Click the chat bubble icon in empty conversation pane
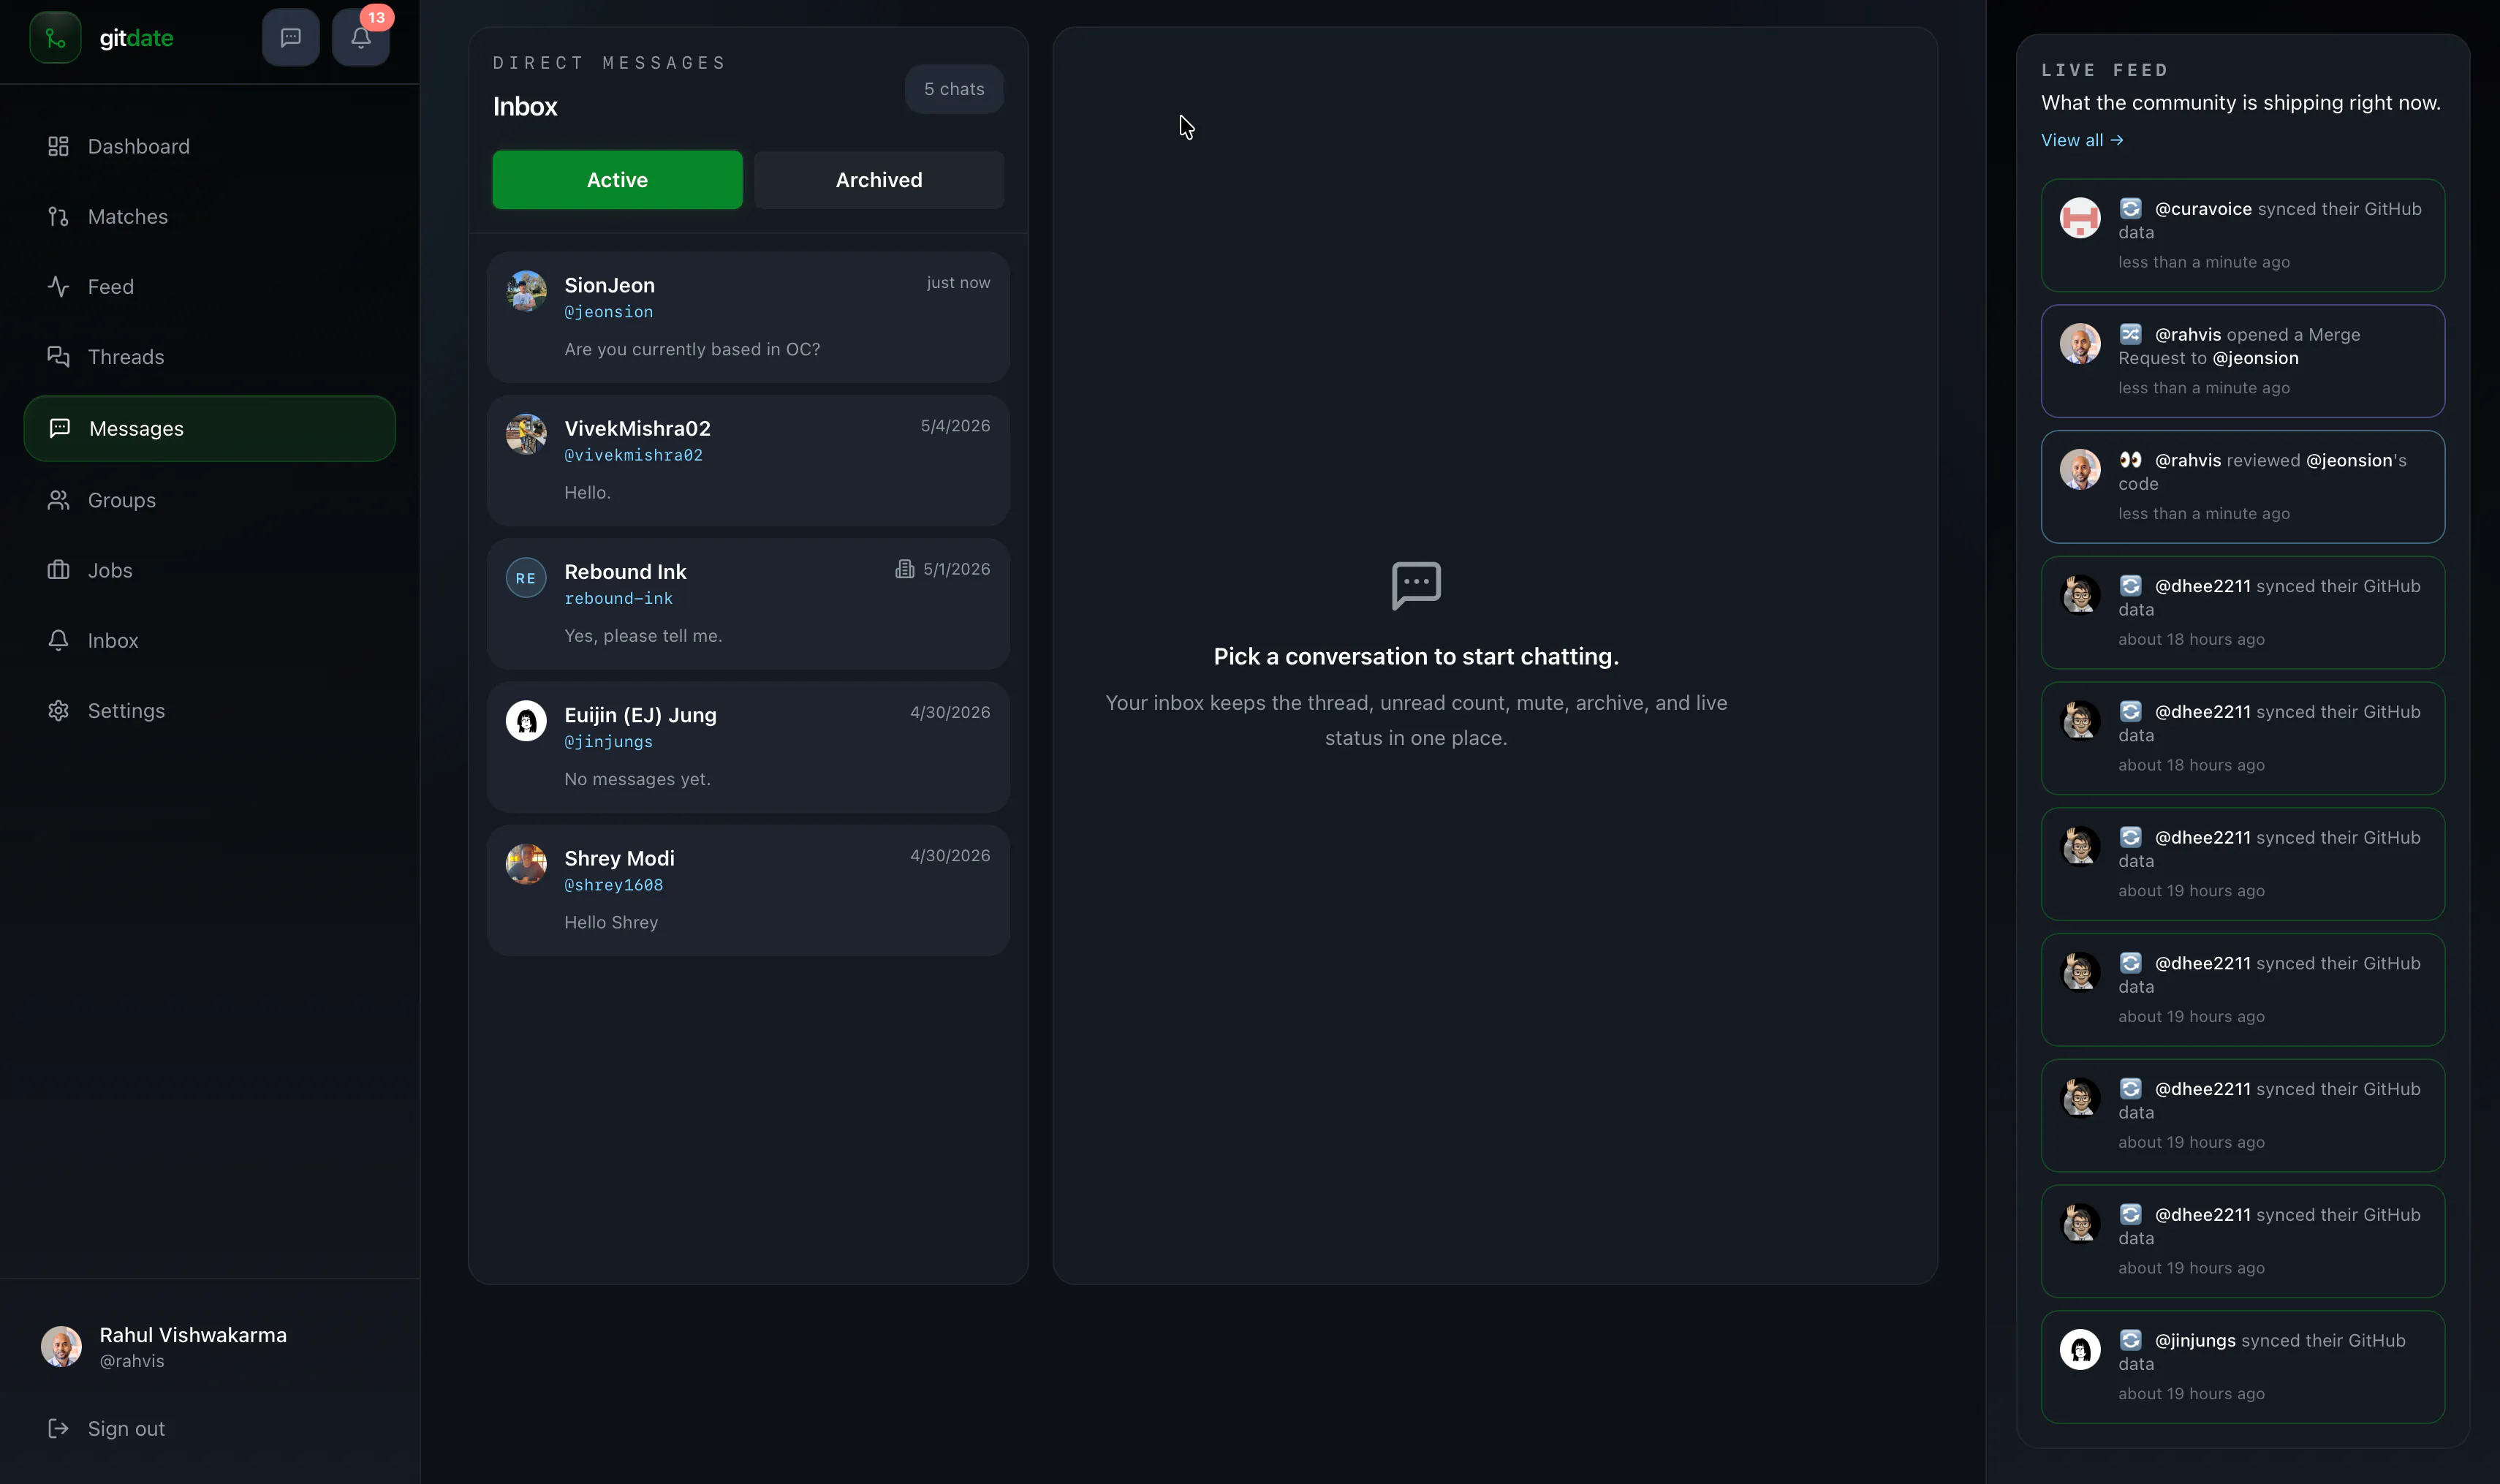The width and height of the screenshot is (2500, 1484). pyautogui.click(x=1416, y=585)
